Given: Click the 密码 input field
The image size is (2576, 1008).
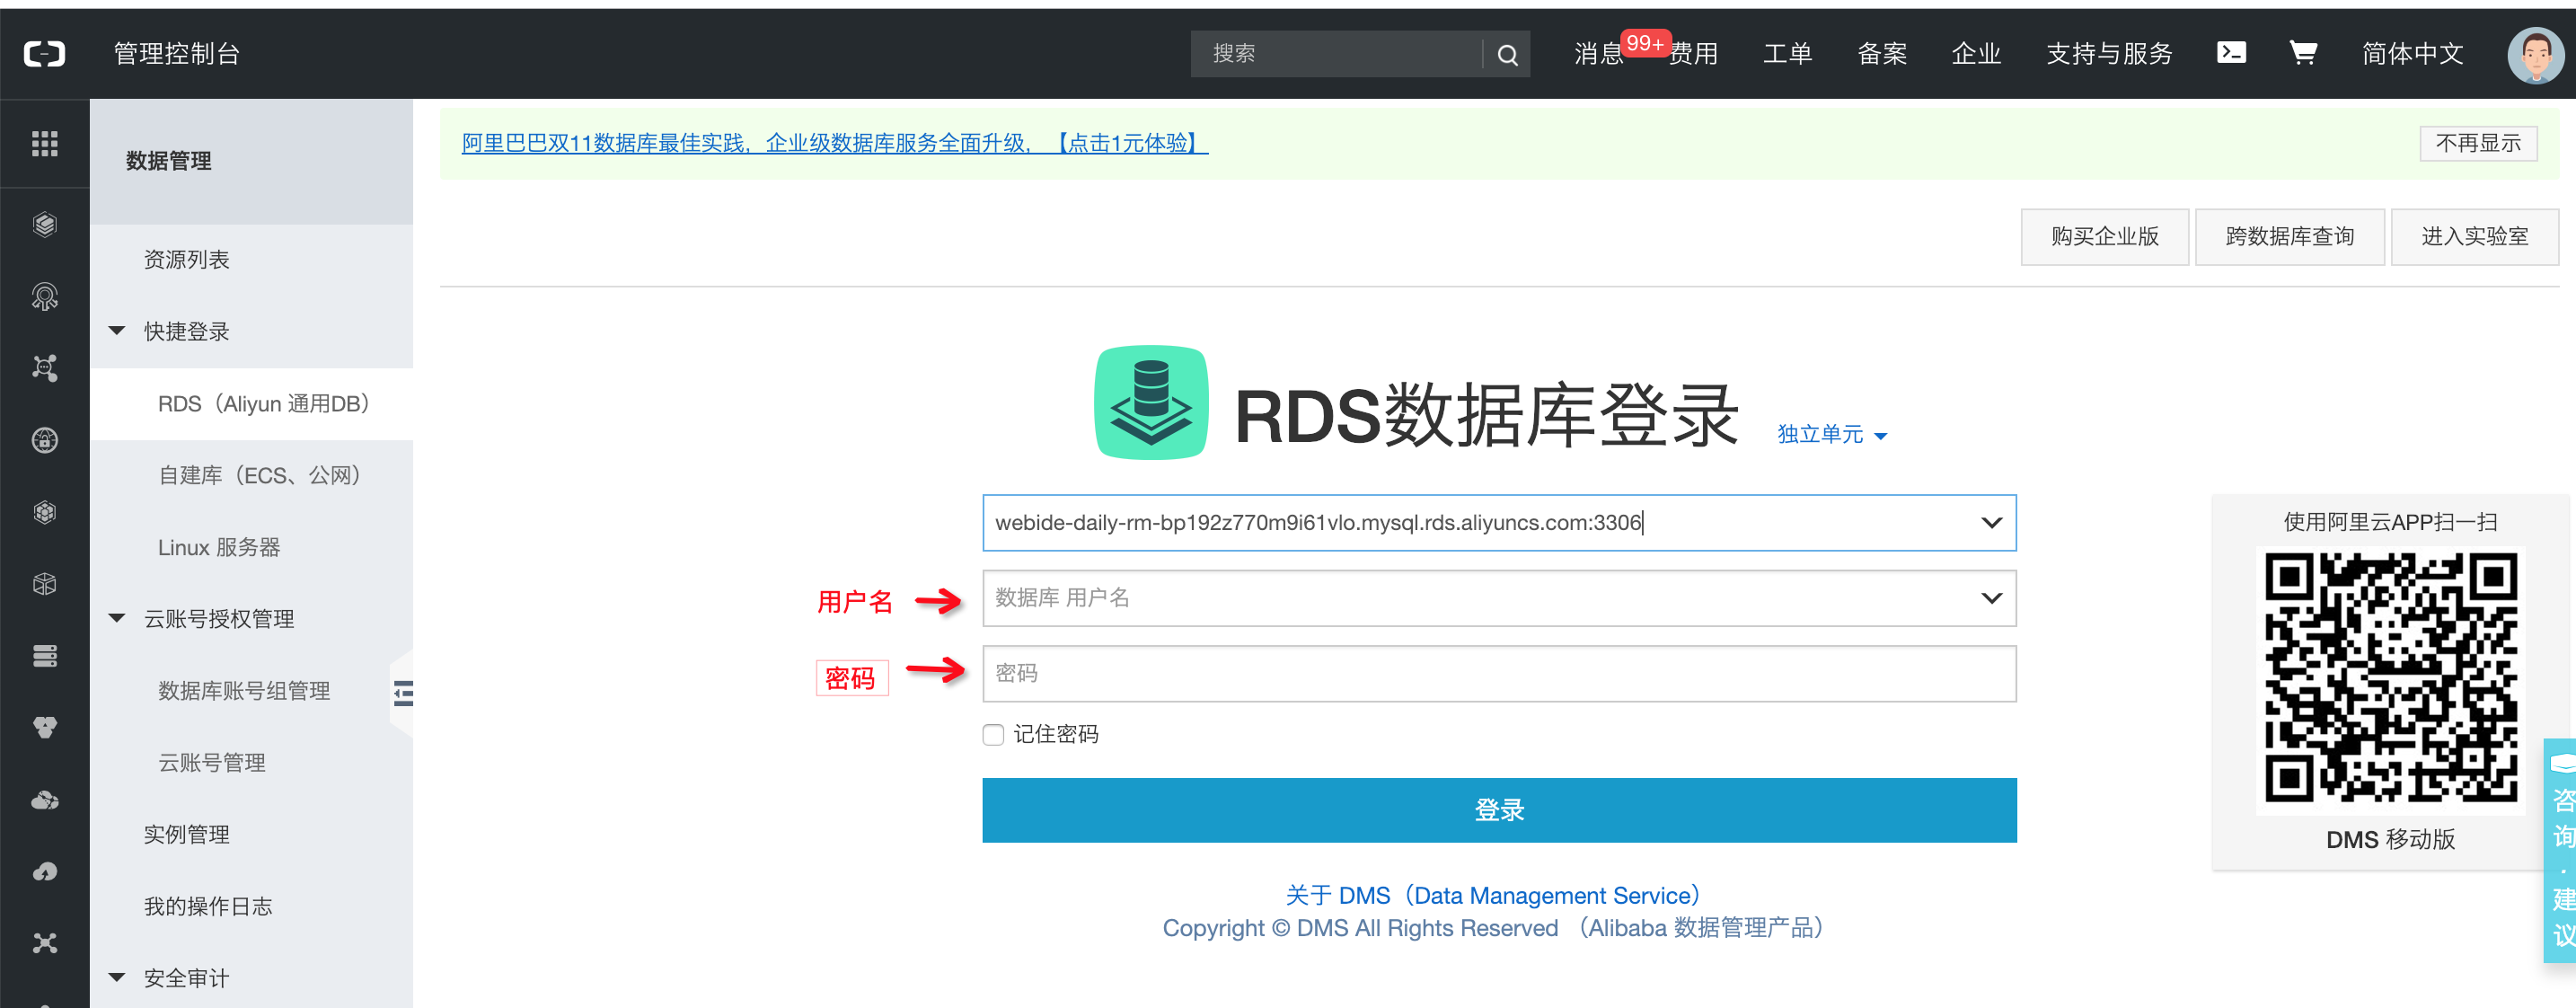Looking at the screenshot, I should pos(1498,673).
